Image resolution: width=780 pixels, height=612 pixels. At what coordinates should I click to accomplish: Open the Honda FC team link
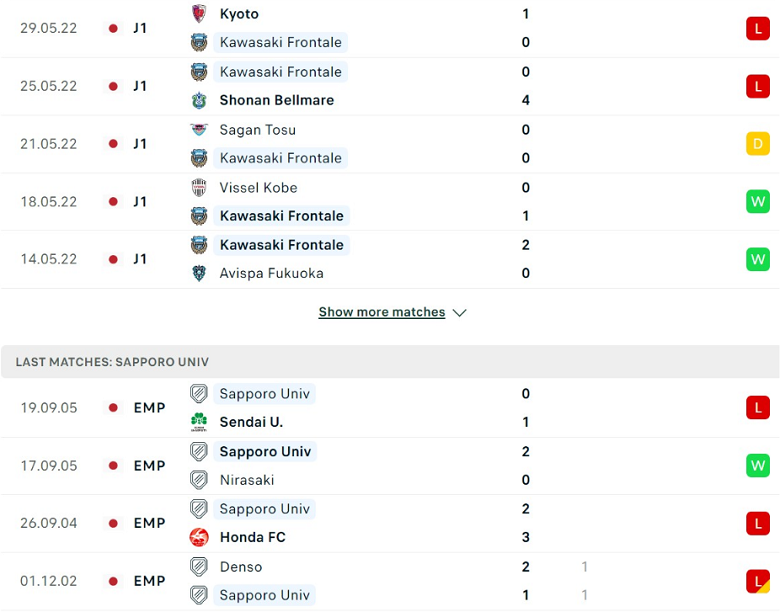(253, 537)
